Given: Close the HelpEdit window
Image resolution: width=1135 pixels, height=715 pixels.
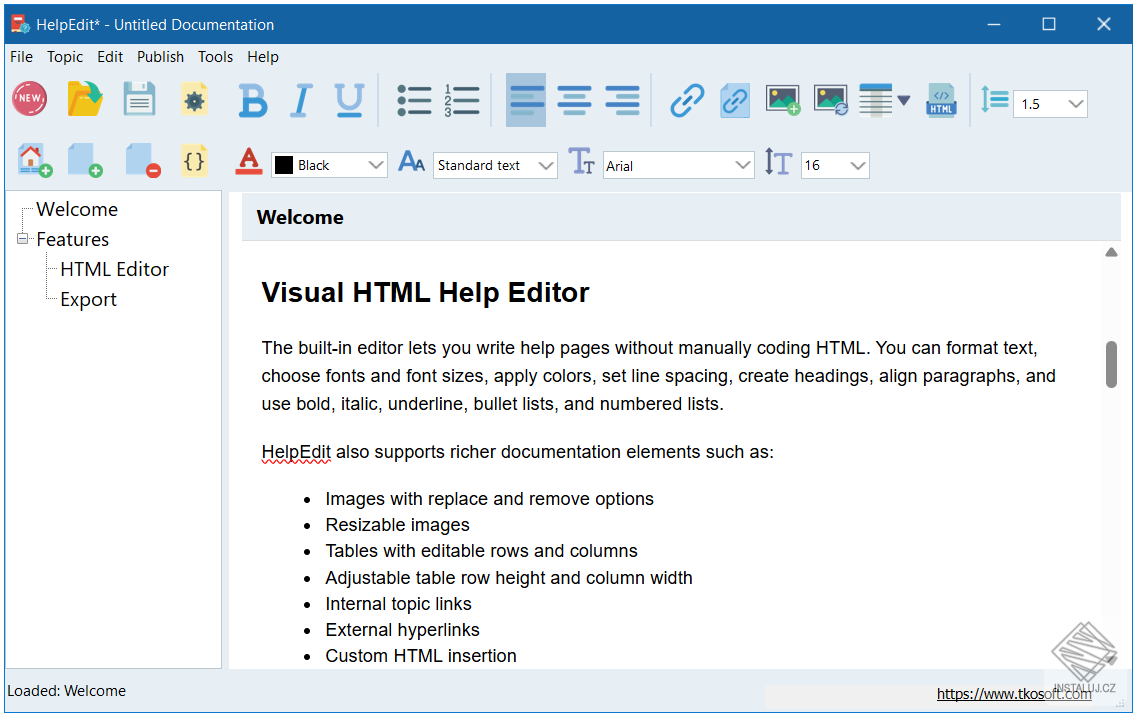Looking at the screenshot, I should tap(1104, 24).
